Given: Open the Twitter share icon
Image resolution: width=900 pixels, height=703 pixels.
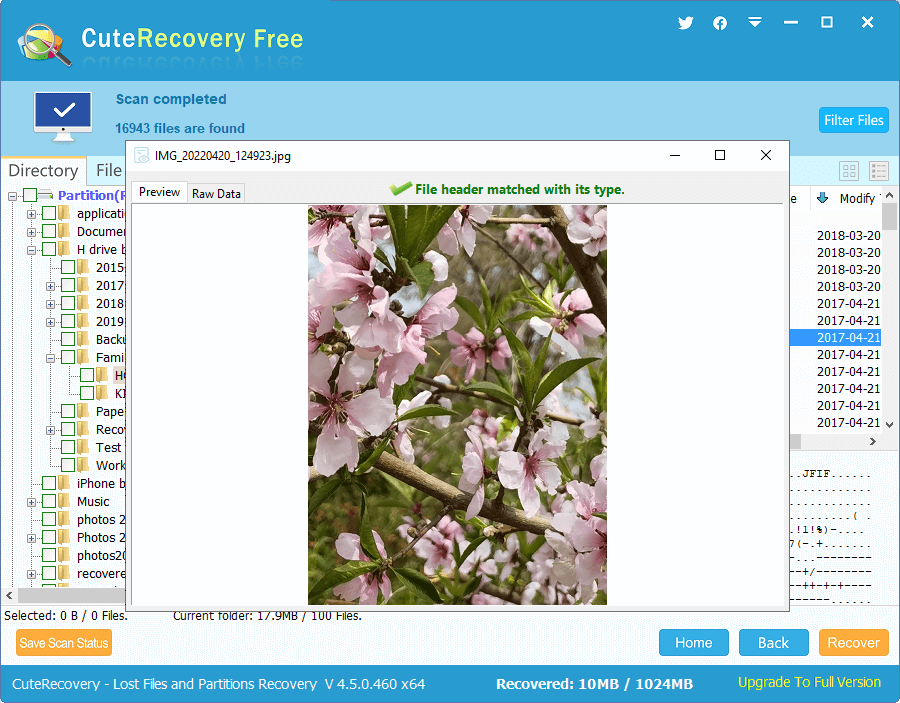Looking at the screenshot, I should (685, 23).
